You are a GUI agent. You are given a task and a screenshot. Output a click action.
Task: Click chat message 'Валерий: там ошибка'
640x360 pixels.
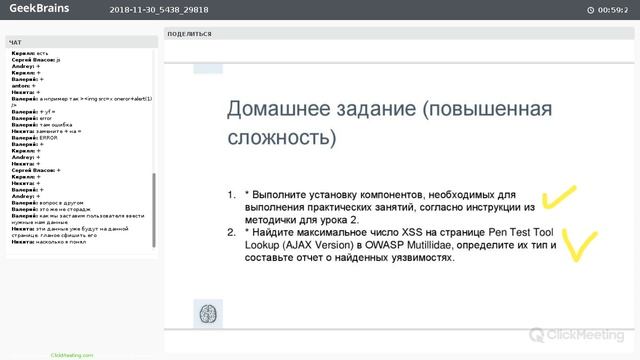tap(42, 124)
